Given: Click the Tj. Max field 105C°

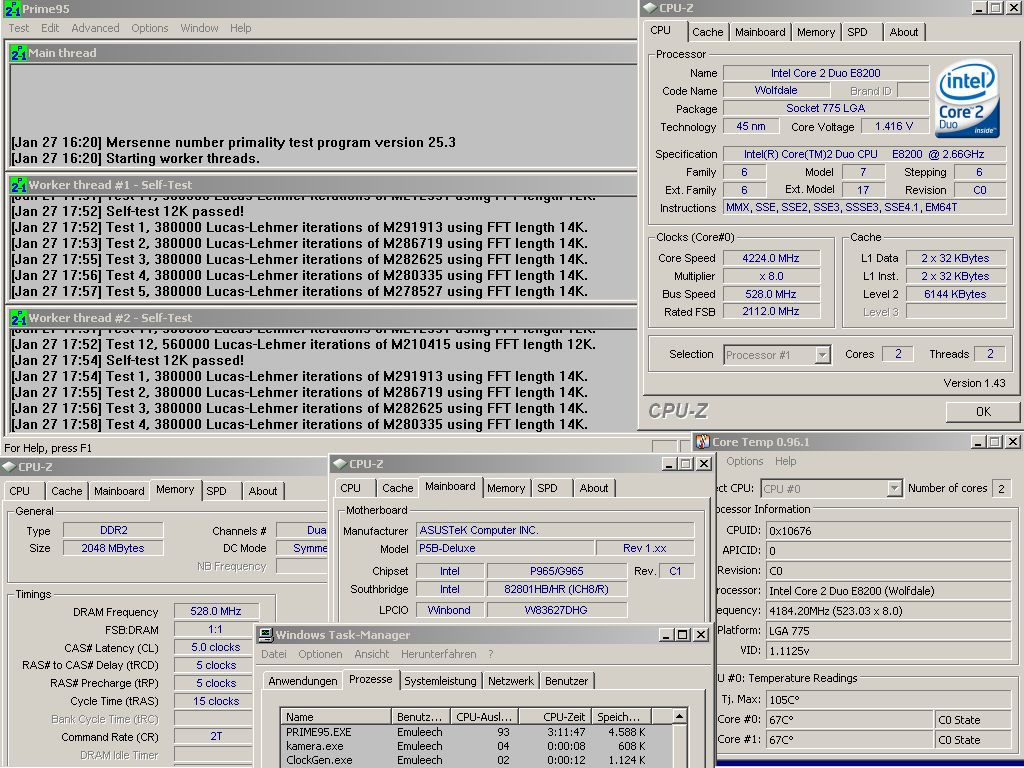Looking at the screenshot, I should pos(888,699).
